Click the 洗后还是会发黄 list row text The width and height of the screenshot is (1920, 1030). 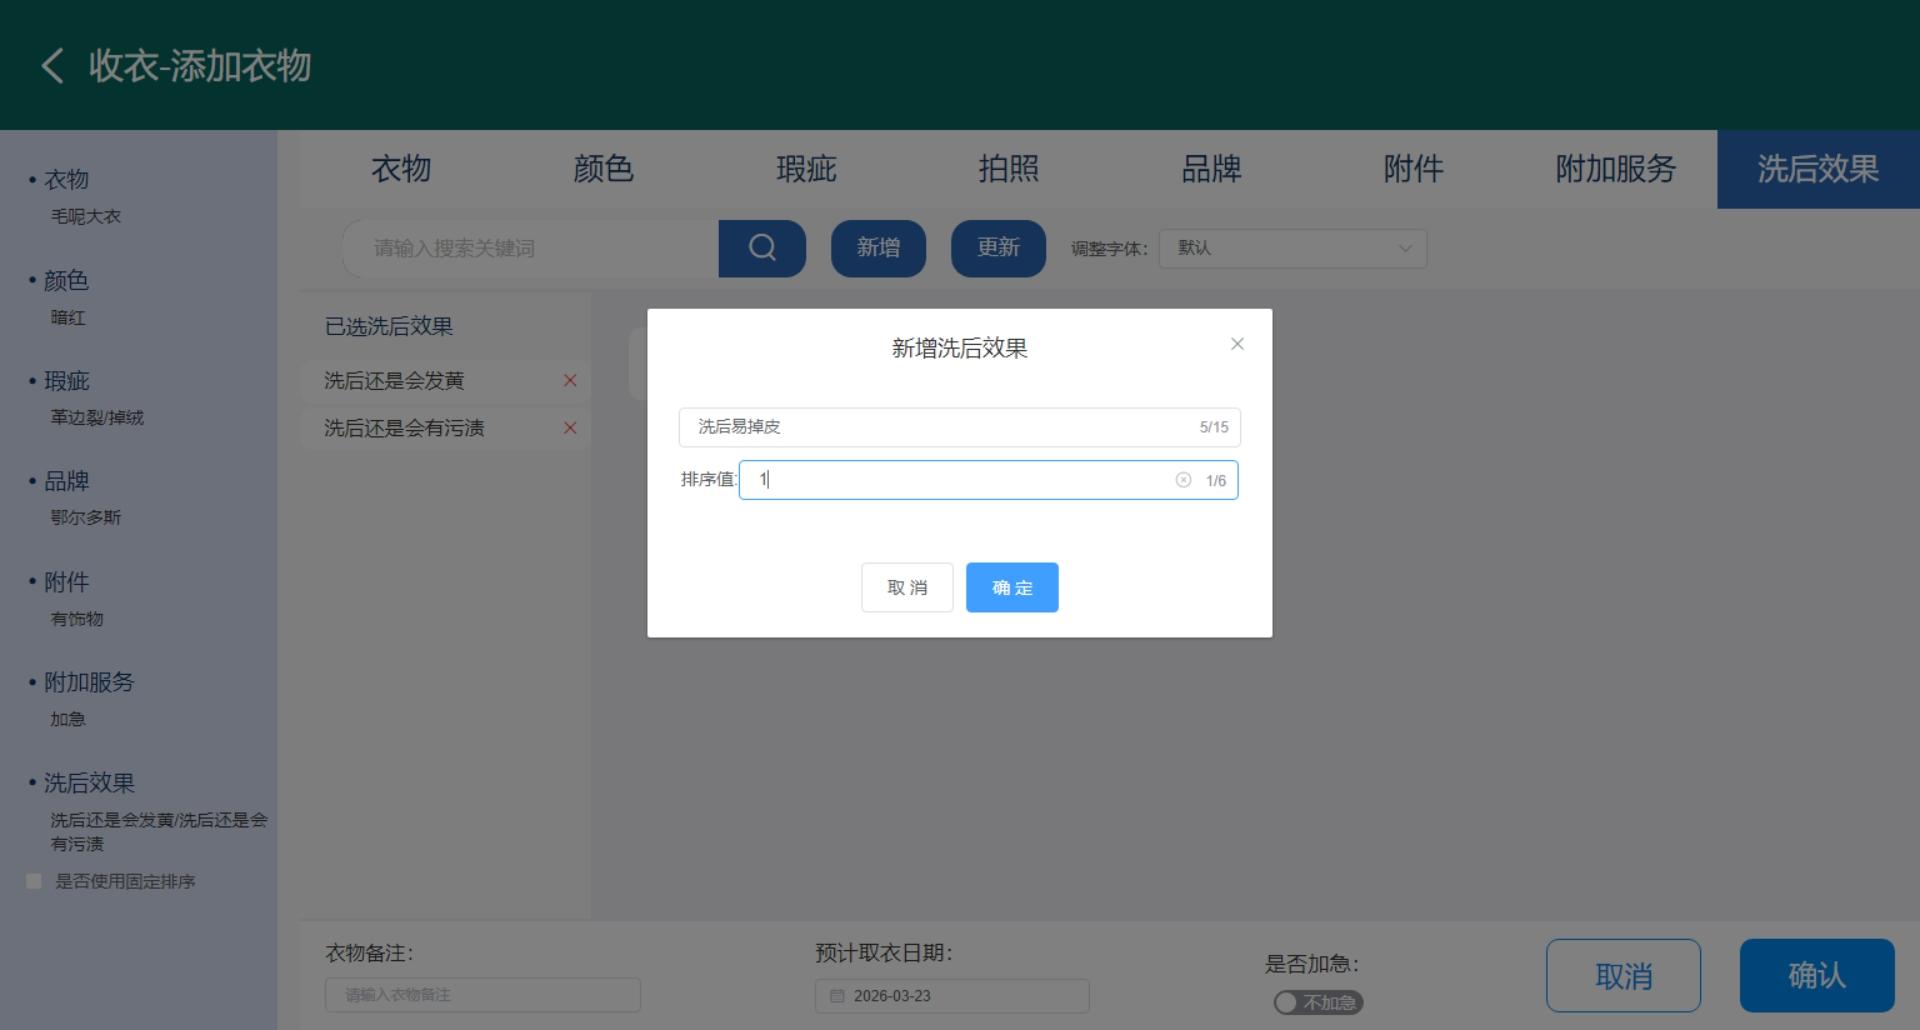point(394,381)
